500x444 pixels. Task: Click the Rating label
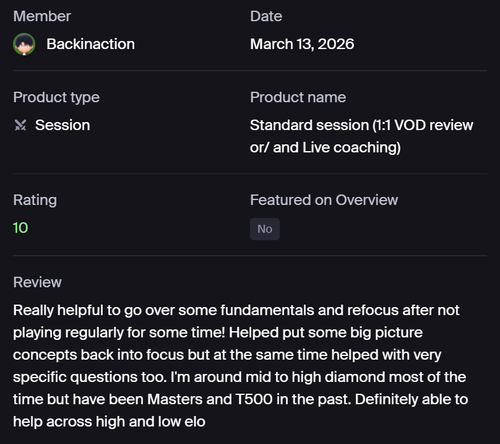click(x=35, y=200)
